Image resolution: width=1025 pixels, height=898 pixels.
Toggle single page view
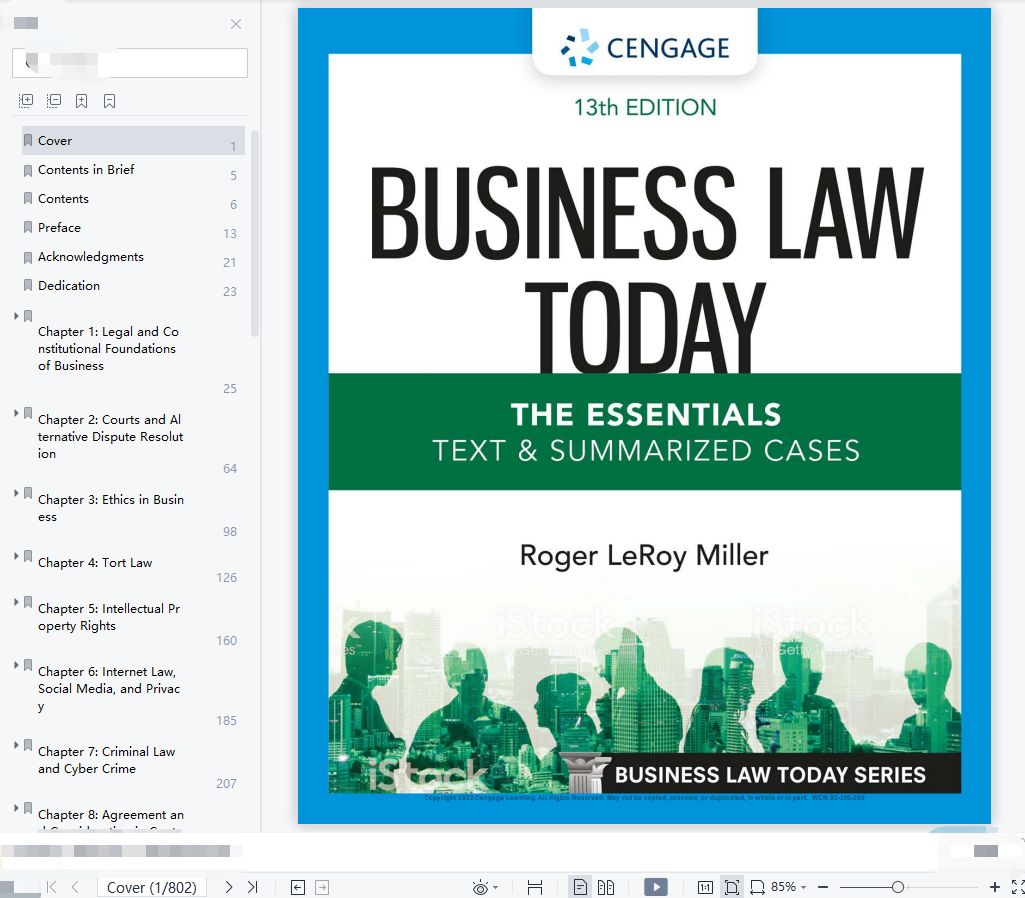click(580, 887)
